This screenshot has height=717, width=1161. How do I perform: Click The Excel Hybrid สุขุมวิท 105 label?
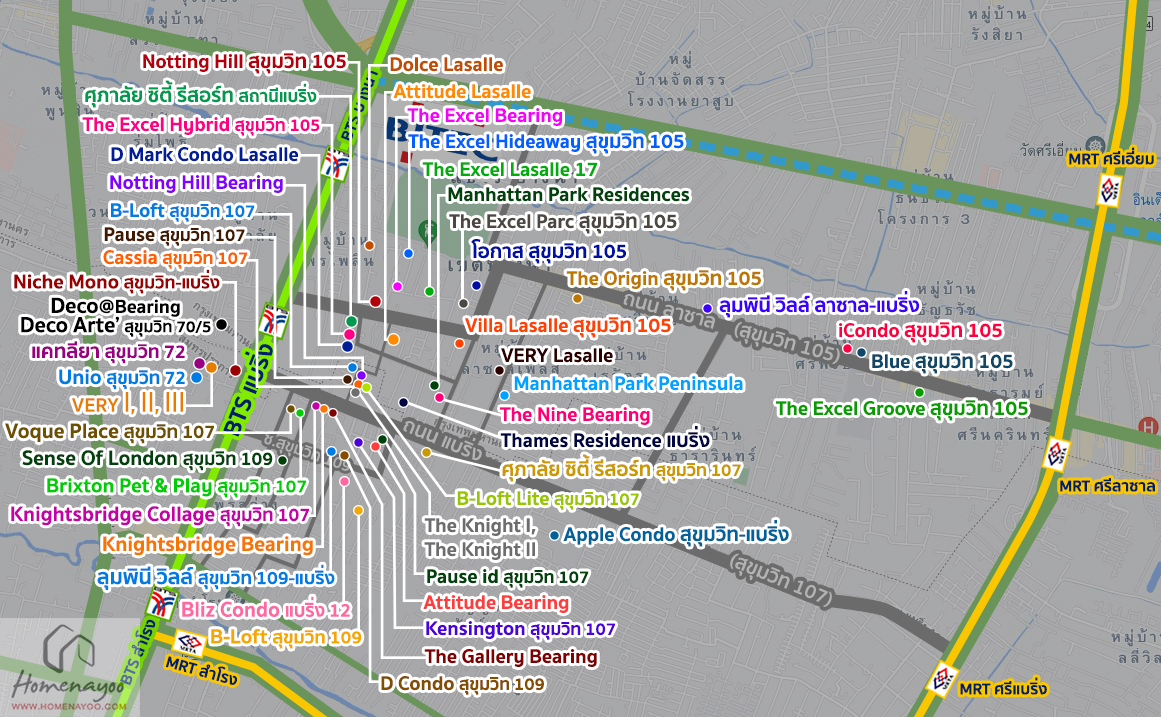[x=201, y=125]
